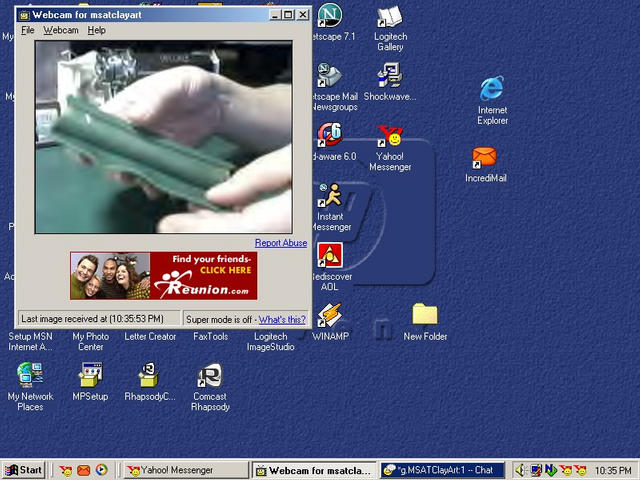Launch IncrediMail from quick launch envelope icon
Viewport: 640px width, 480px height.
click(84, 471)
